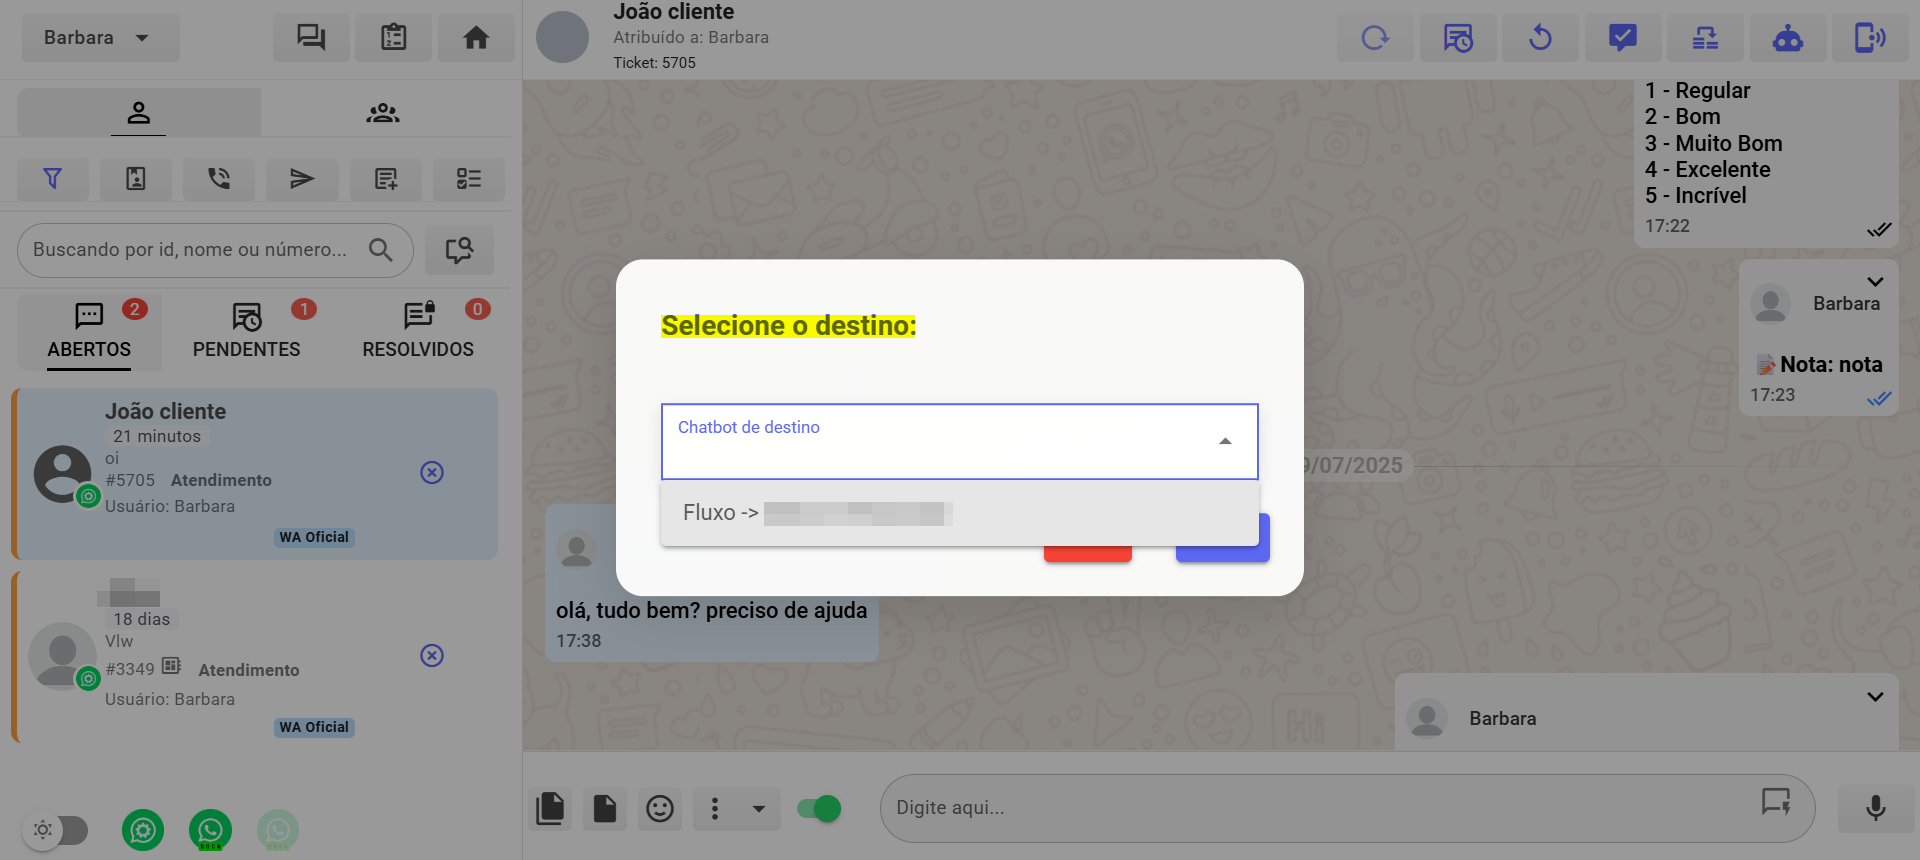This screenshot has width=1920, height=860.
Task: Click the filter funnel icon
Action: pos(53,179)
